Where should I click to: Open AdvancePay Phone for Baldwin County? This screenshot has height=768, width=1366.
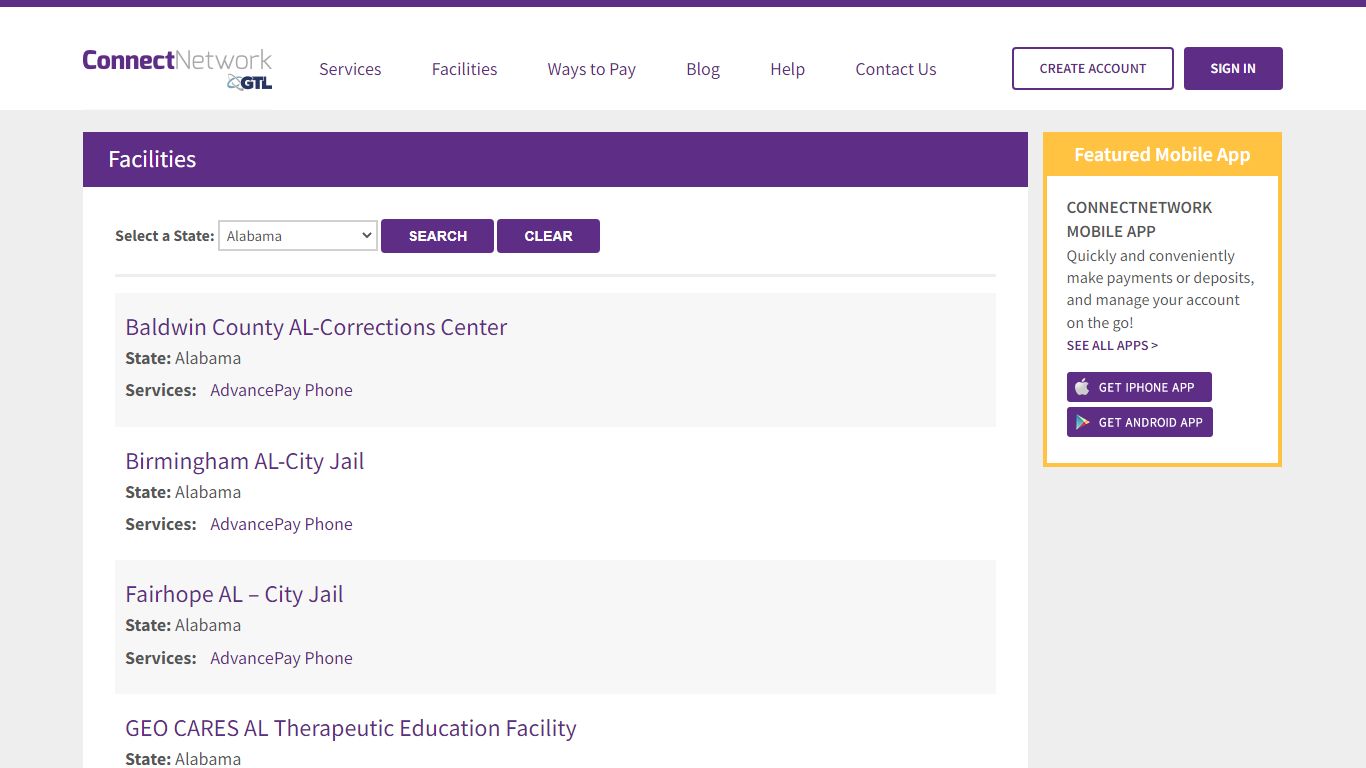(x=281, y=390)
